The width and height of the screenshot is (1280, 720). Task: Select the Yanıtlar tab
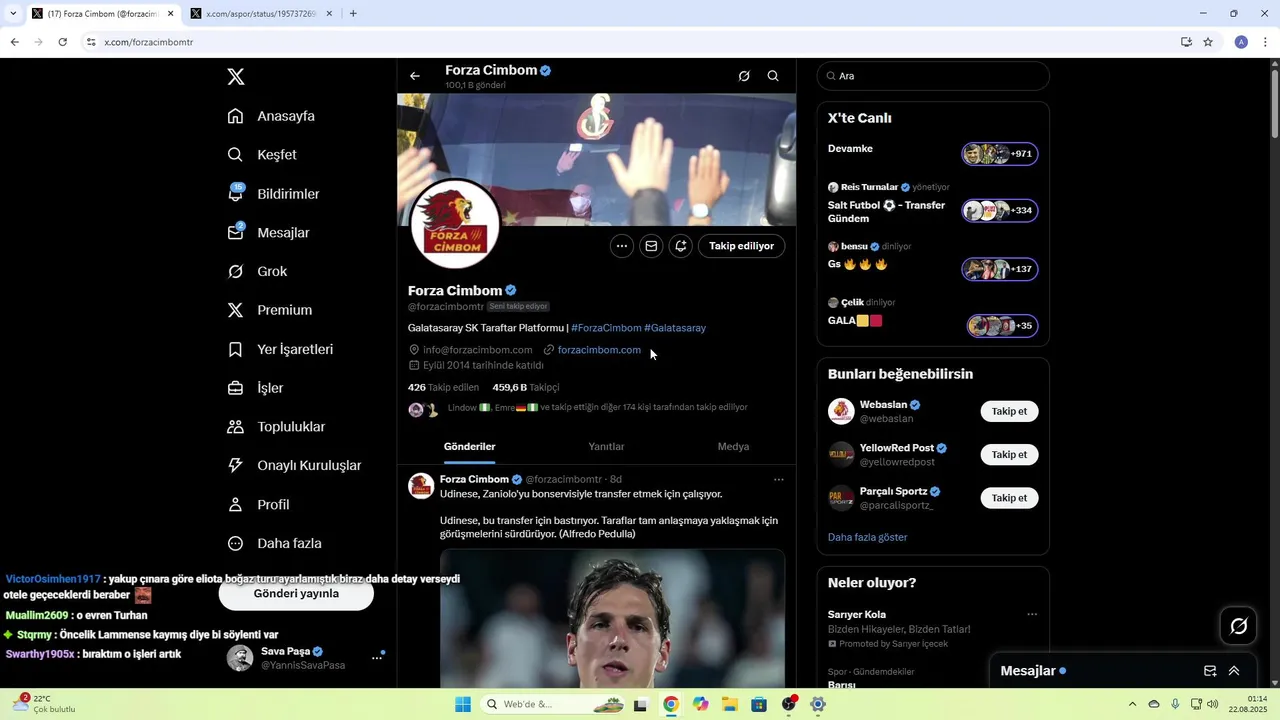pos(606,447)
